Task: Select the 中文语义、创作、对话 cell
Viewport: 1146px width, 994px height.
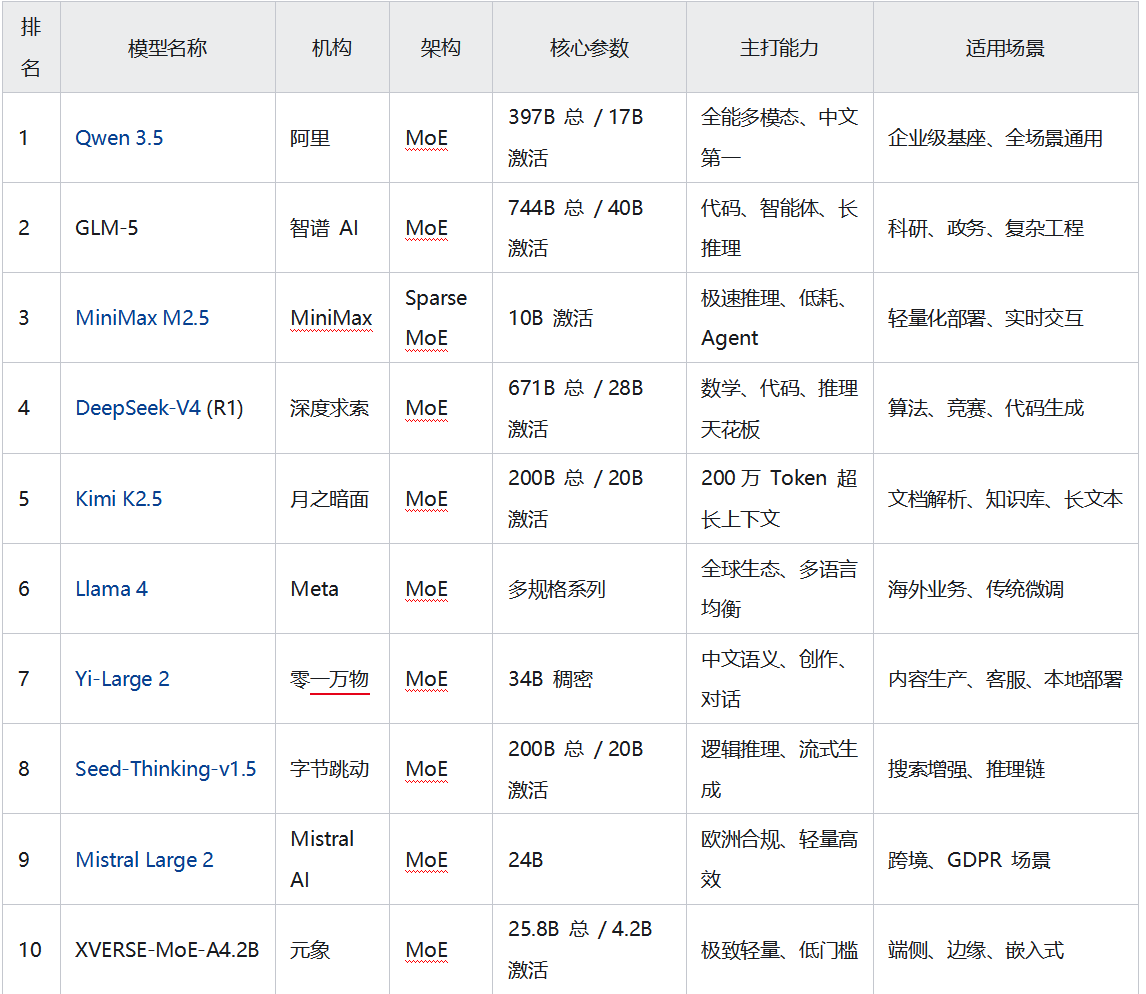Action: click(x=780, y=679)
